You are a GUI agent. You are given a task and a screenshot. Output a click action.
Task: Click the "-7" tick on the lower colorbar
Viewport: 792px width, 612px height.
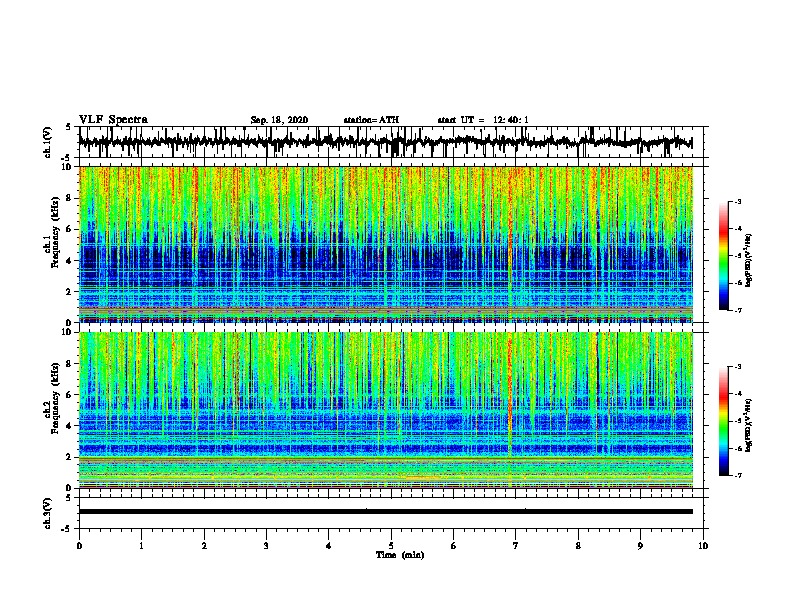737,475
